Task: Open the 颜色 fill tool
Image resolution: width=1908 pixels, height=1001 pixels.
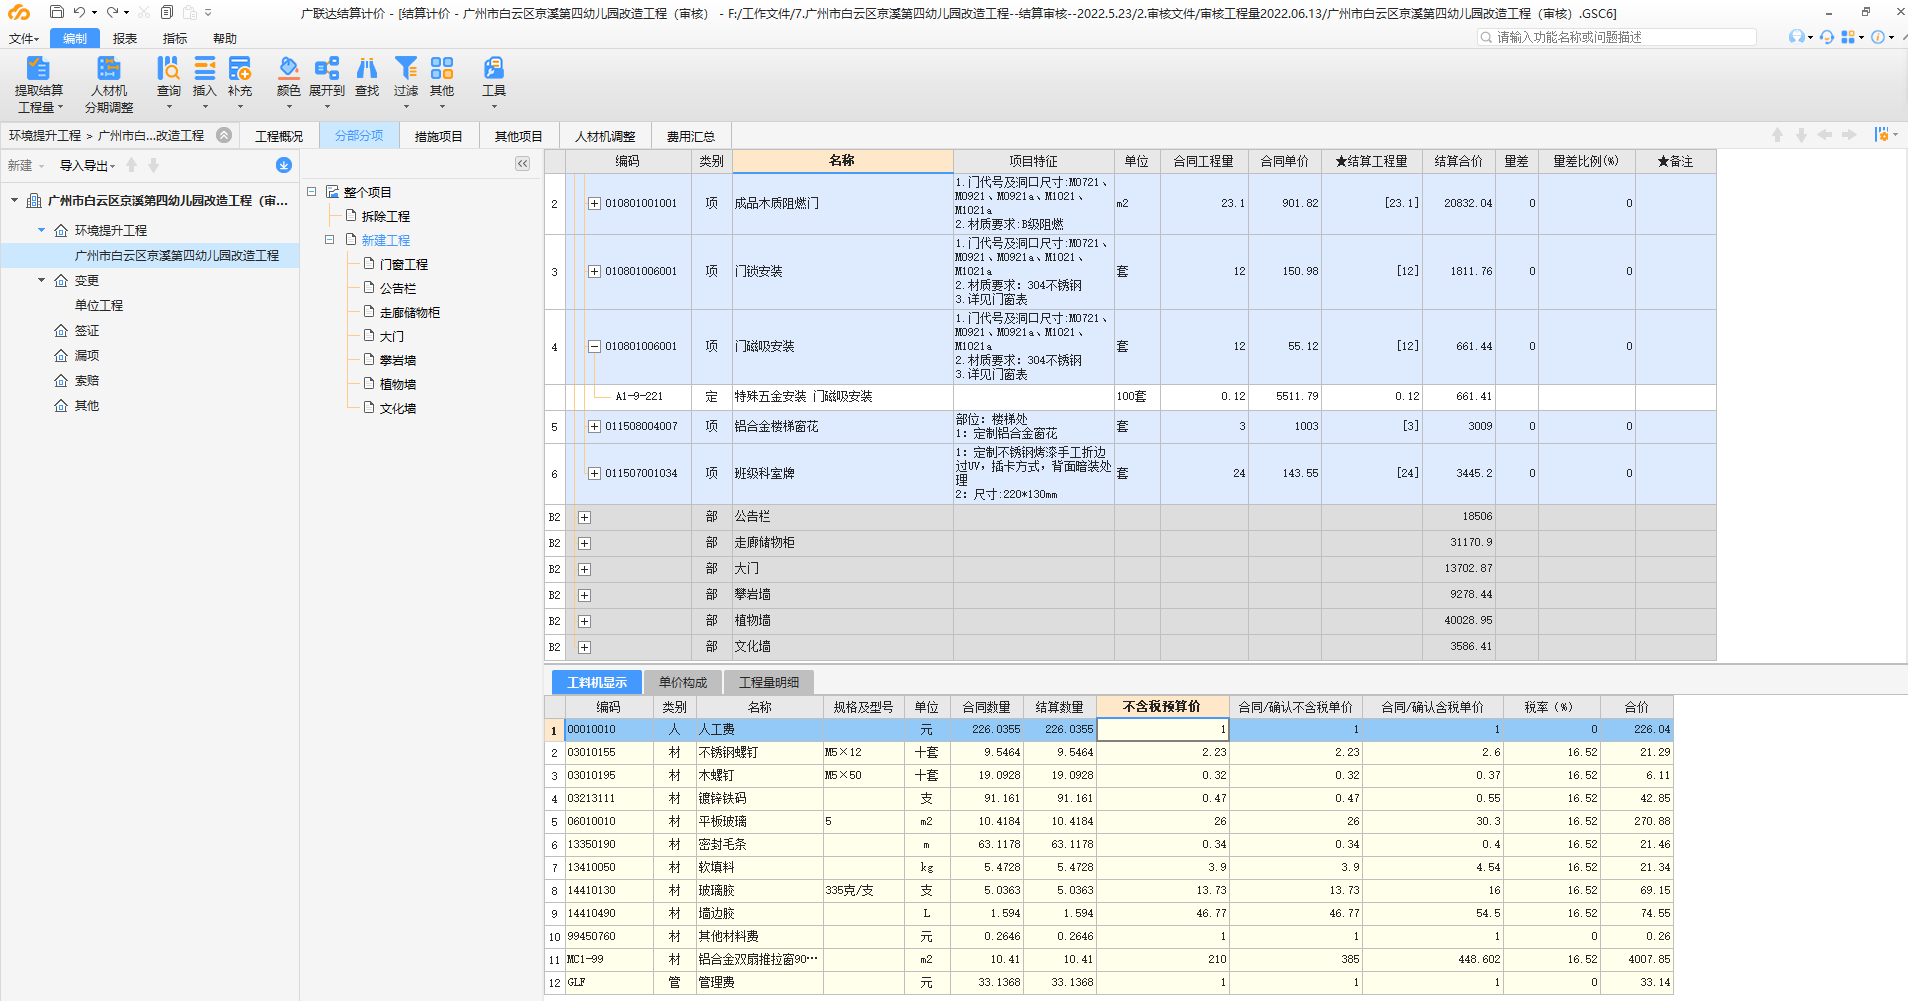Action: pos(288,82)
